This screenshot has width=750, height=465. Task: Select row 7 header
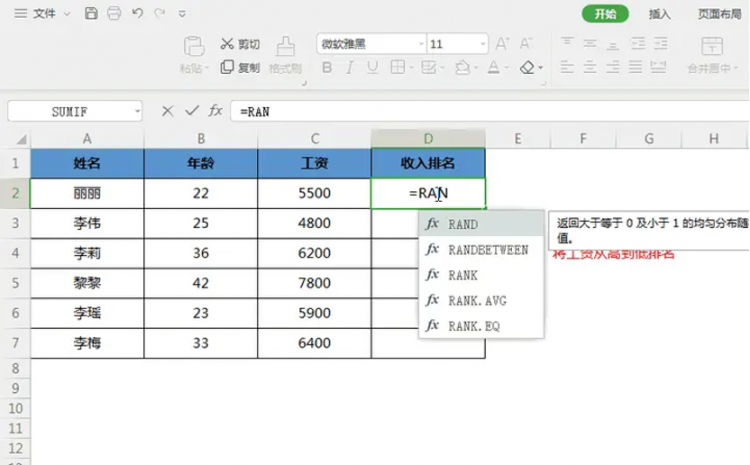tap(15, 343)
